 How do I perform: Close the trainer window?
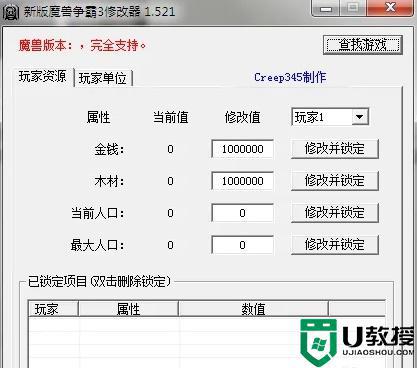pos(390,8)
